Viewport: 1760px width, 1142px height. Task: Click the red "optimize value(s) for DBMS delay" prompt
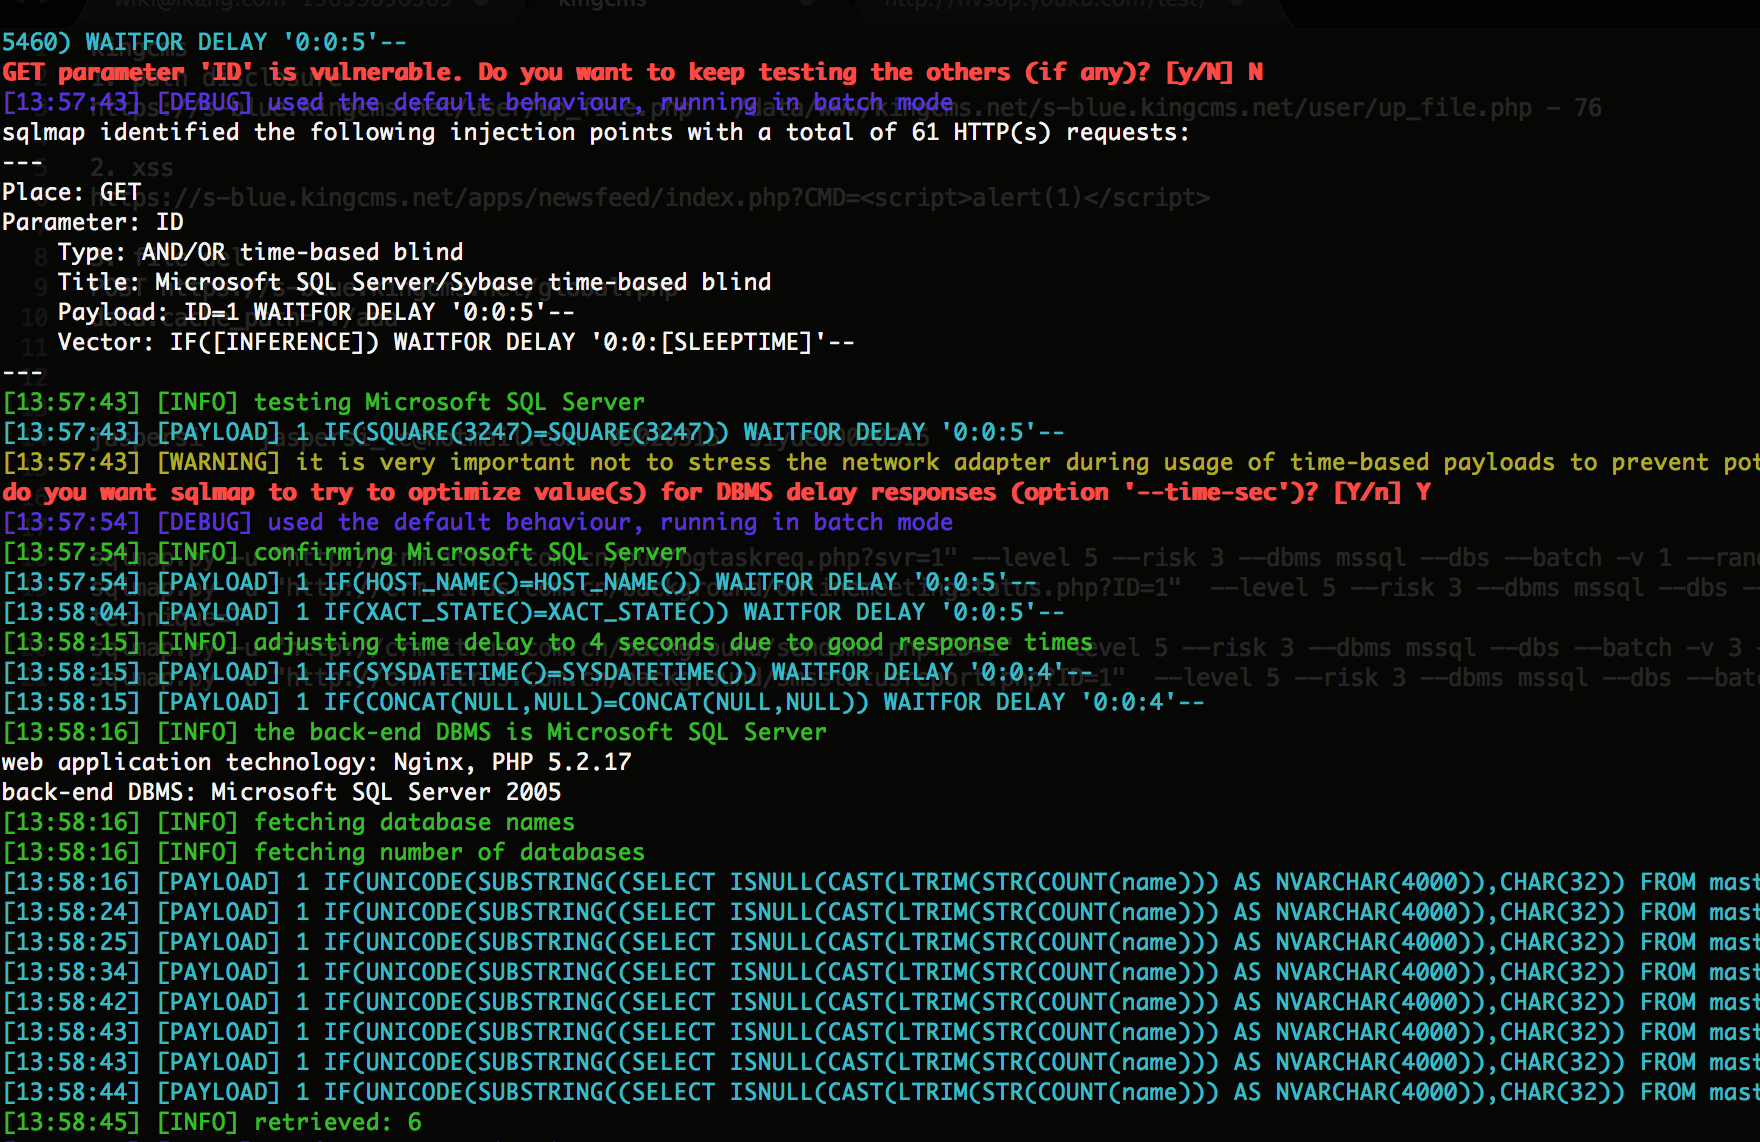(x=716, y=492)
